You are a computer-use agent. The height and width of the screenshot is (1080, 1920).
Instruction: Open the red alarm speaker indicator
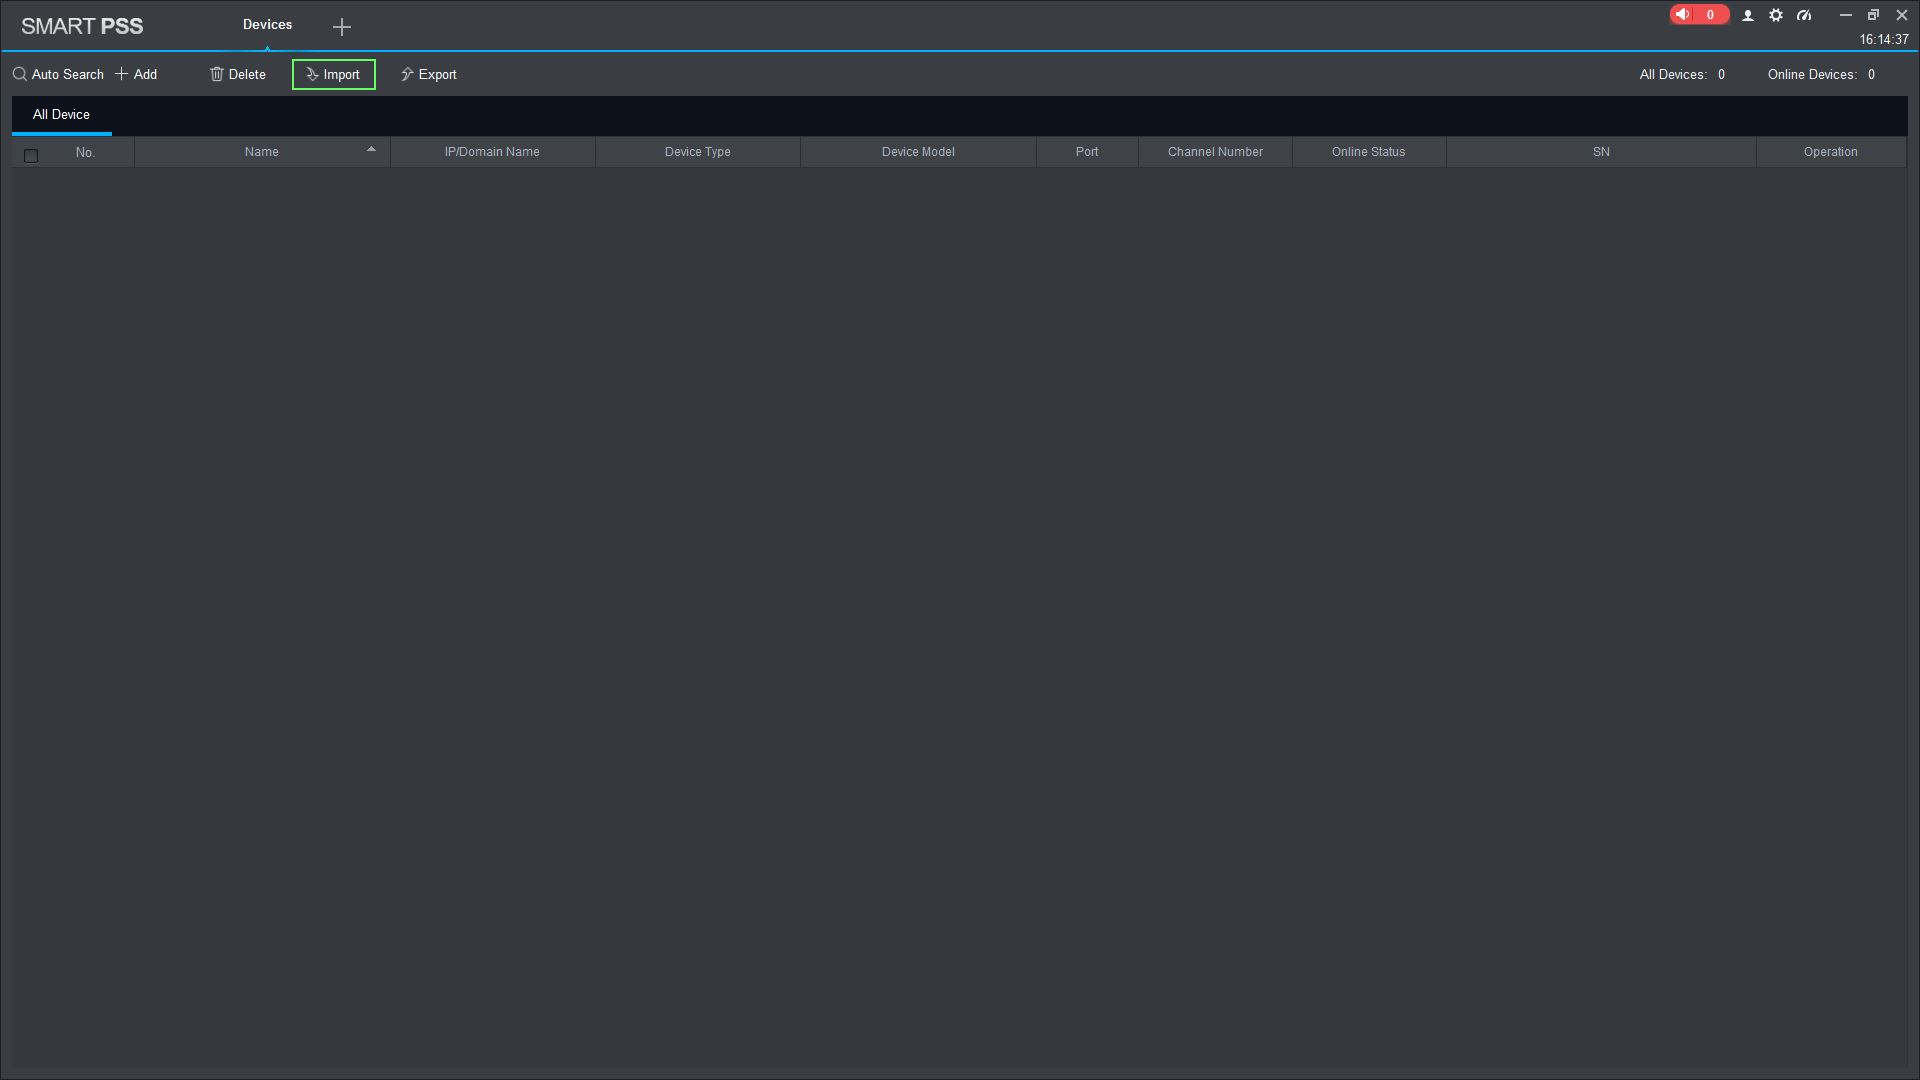pyautogui.click(x=1684, y=15)
